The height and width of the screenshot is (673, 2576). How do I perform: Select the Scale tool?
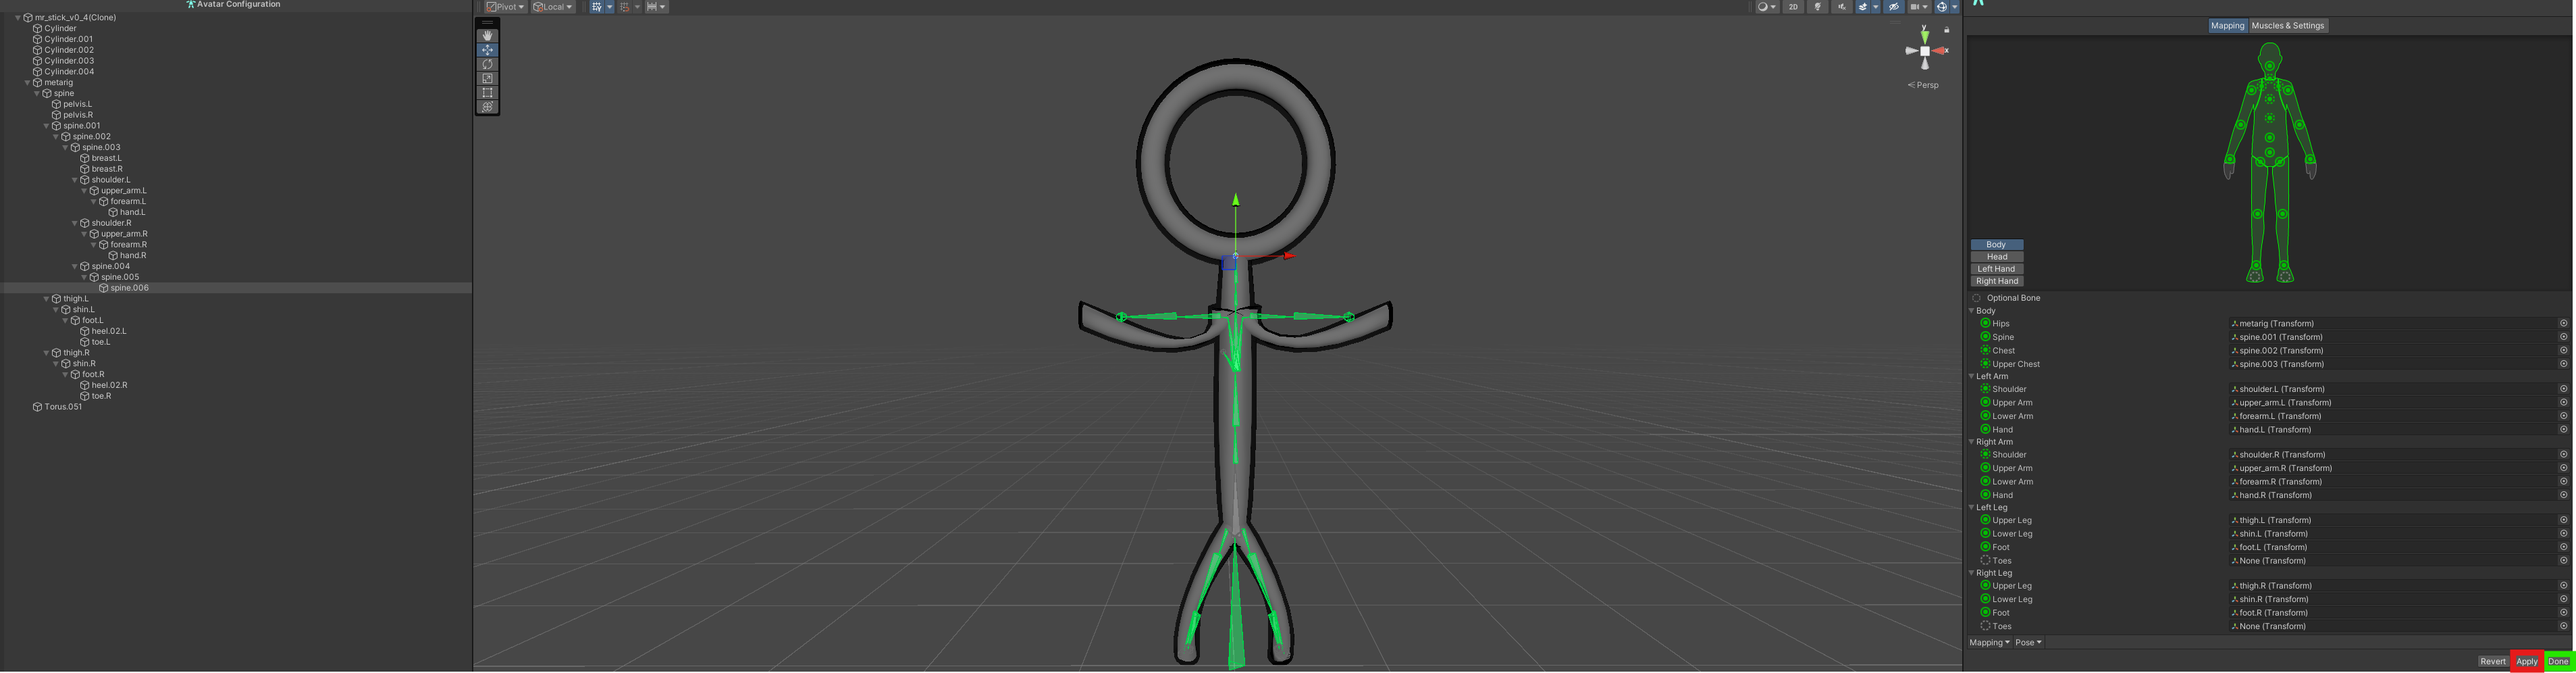pyautogui.click(x=487, y=78)
